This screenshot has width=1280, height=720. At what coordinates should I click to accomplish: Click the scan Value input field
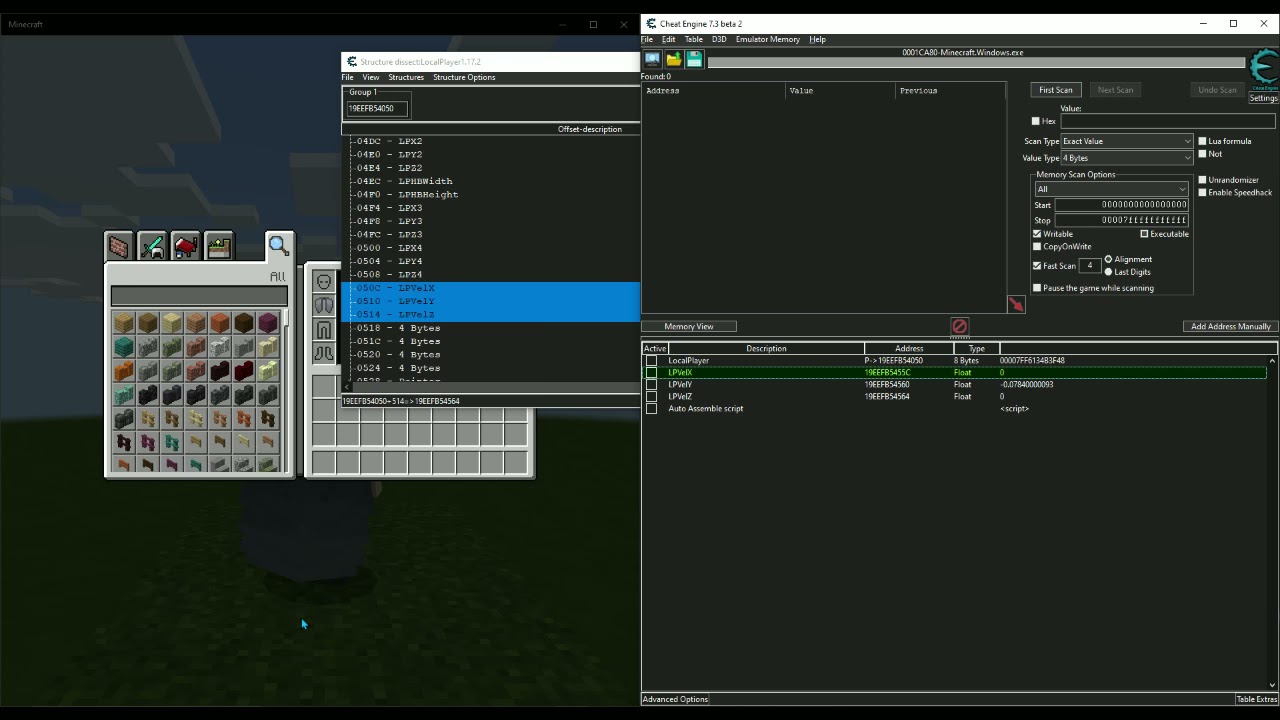coord(1167,121)
